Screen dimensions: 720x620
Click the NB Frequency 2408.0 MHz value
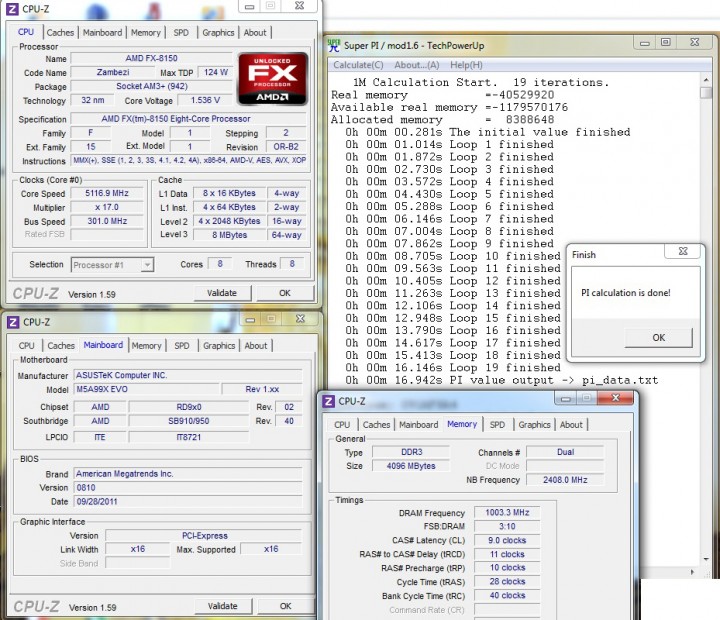(x=565, y=480)
